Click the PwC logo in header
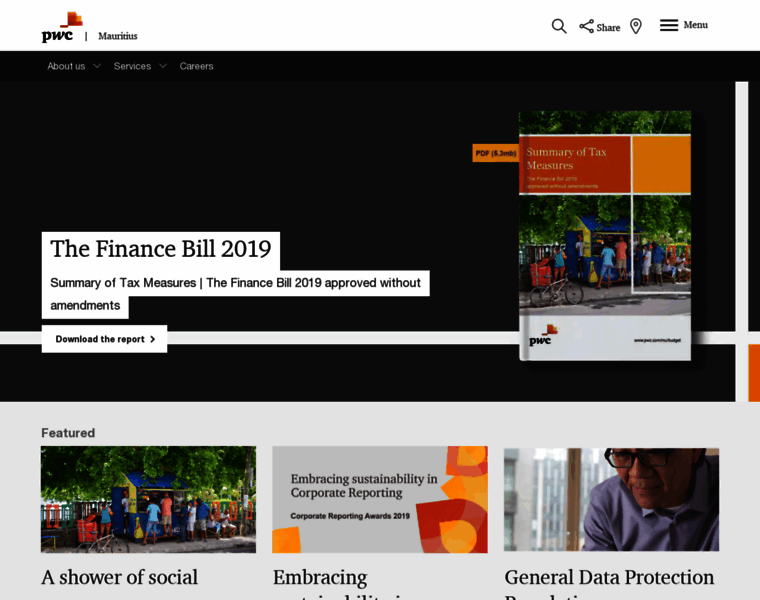The image size is (760, 600). point(62,27)
